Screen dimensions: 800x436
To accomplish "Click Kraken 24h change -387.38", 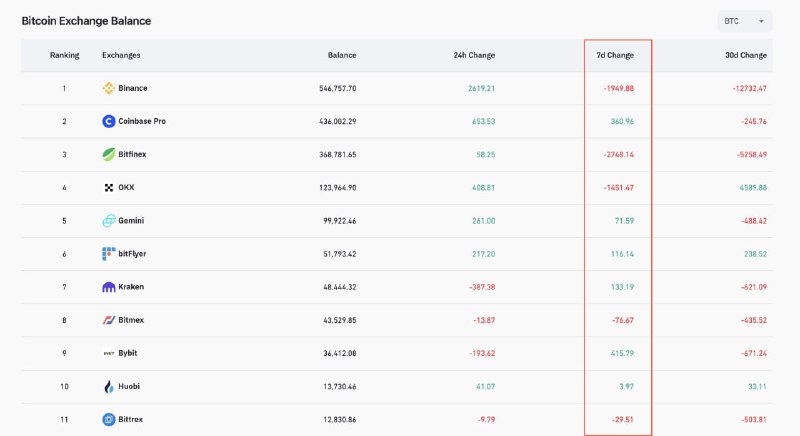I will point(482,287).
